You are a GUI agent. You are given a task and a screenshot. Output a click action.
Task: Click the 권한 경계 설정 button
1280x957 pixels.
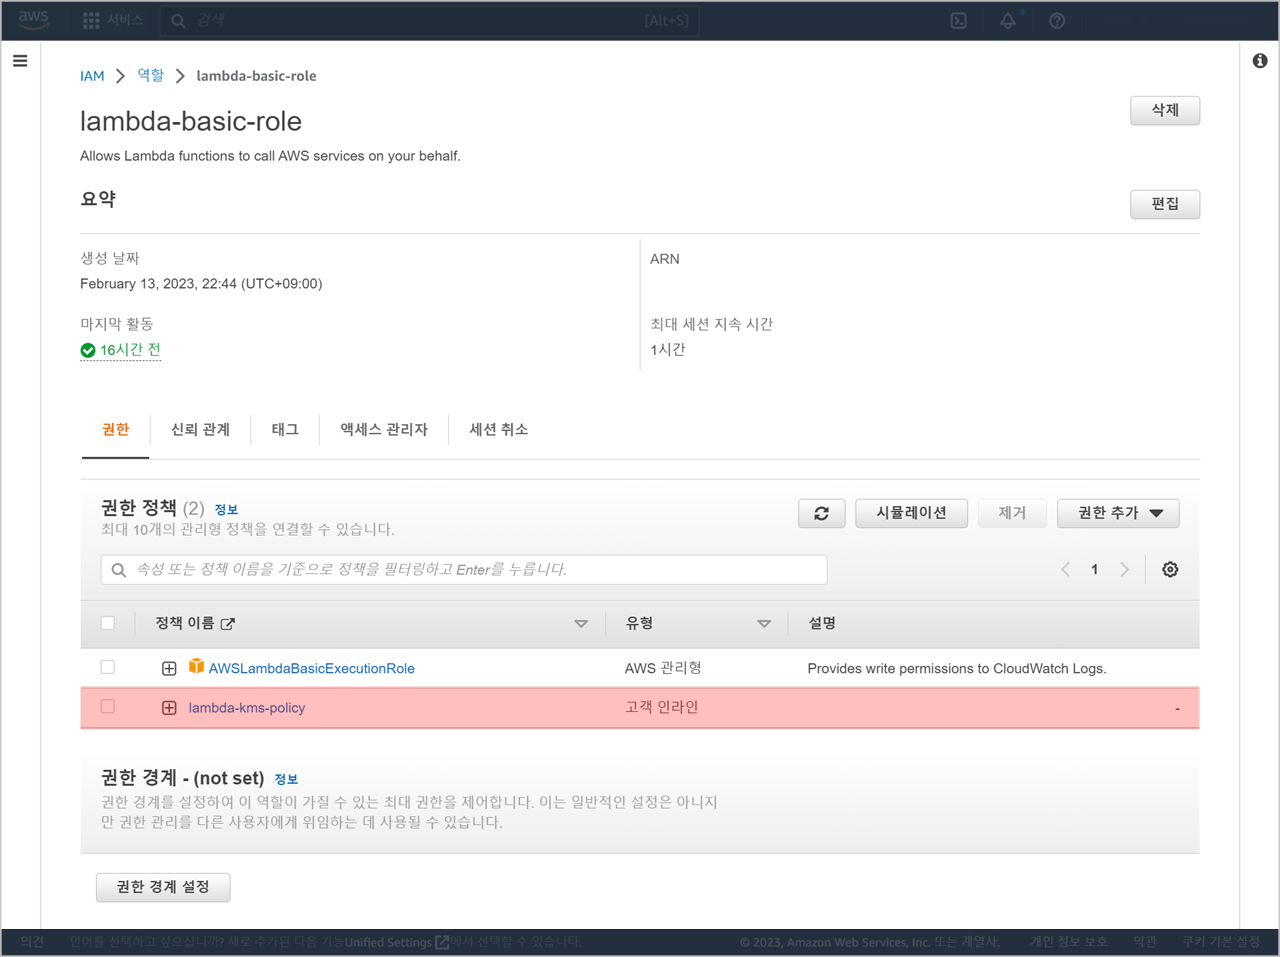(x=163, y=887)
